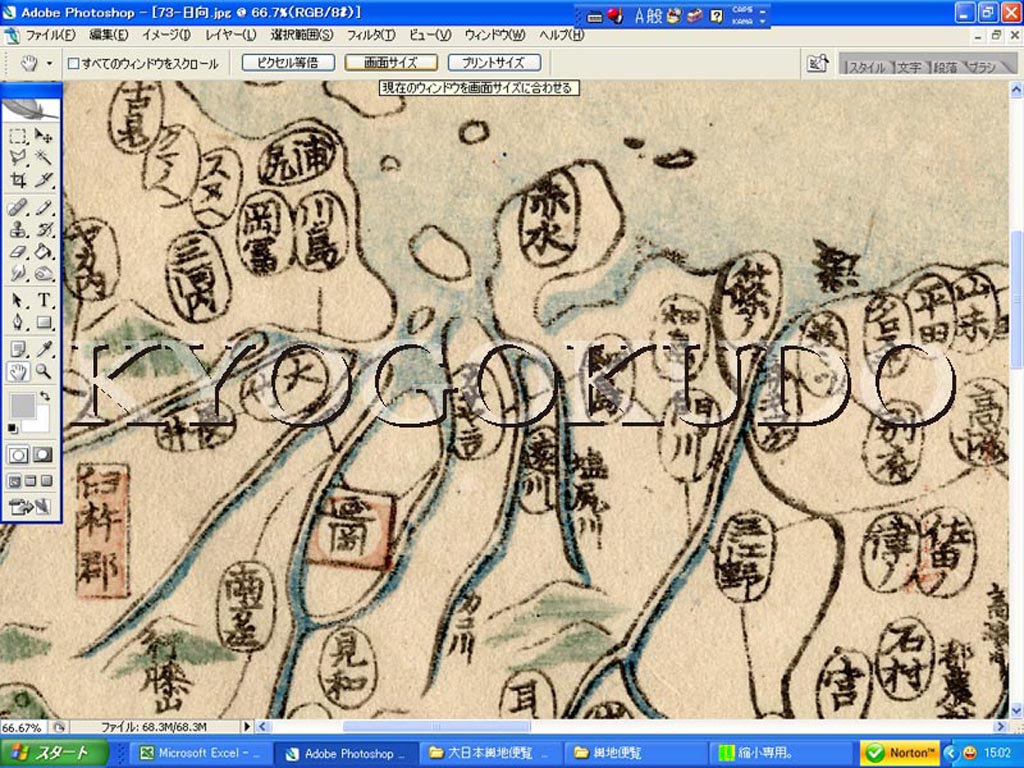Select the Crop tool
The height and width of the screenshot is (768, 1024).
[x=18, y=180]
